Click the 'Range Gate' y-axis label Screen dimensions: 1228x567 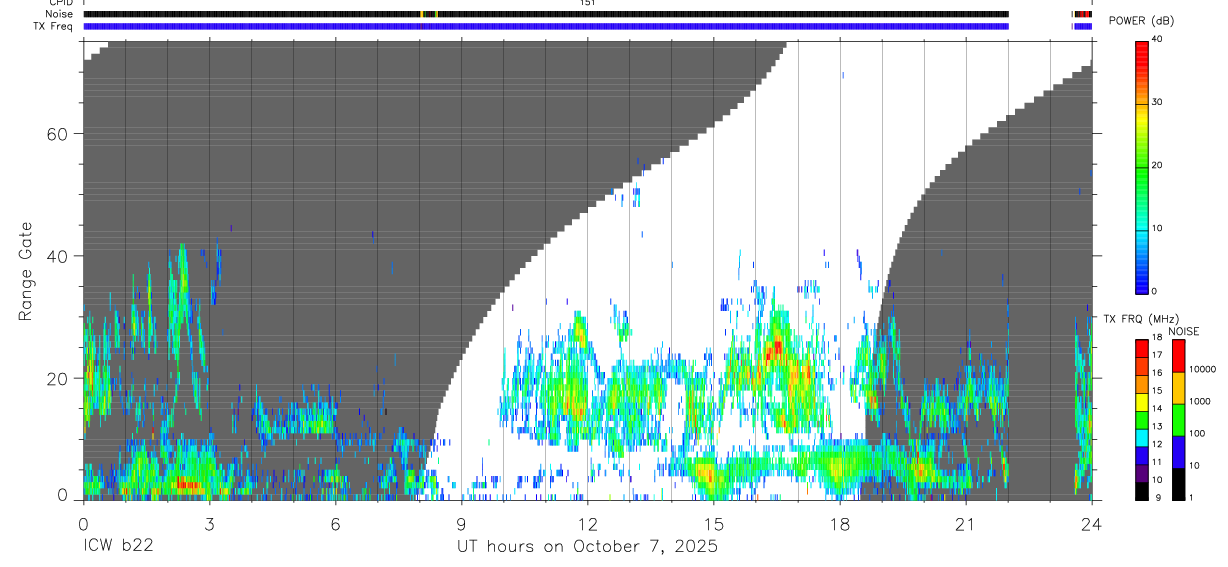click(26, 271)
